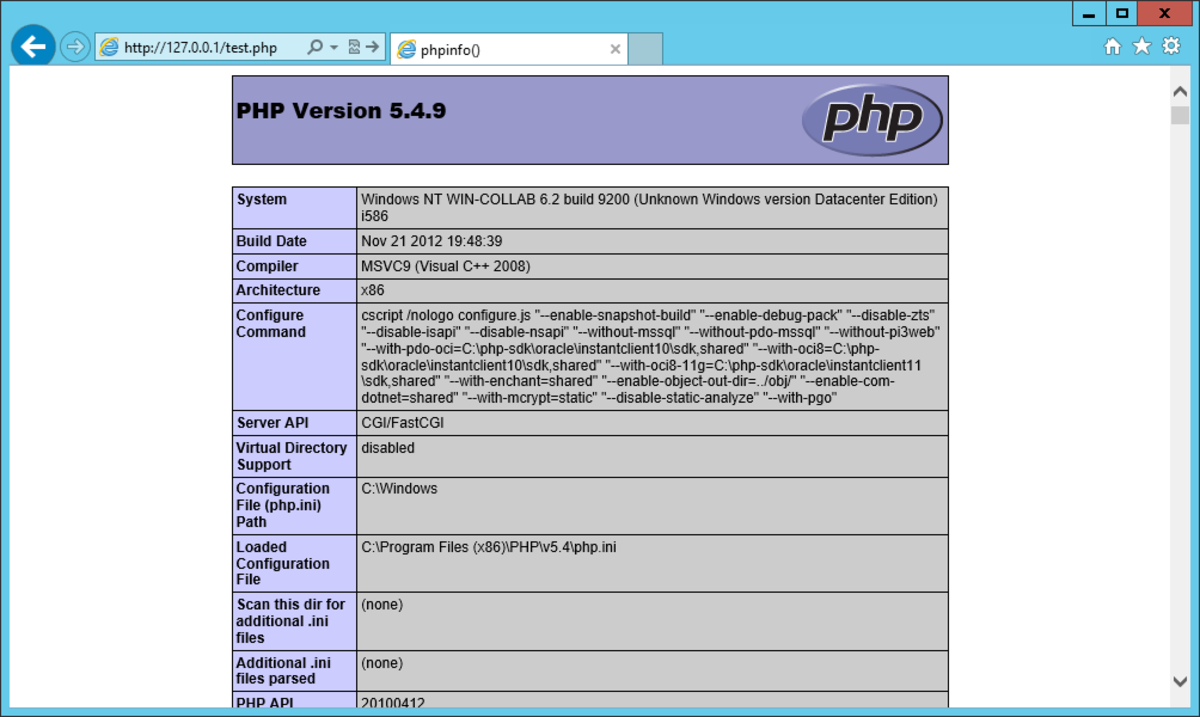The image size is (1200, 717).
Task: Open the Tools gear menu
Action: [1171, 46]
